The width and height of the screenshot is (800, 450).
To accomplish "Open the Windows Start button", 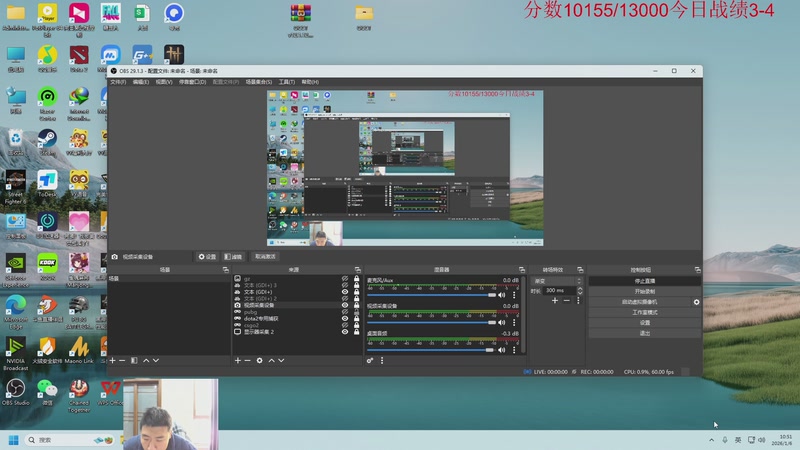I will [x=14, y=440].
